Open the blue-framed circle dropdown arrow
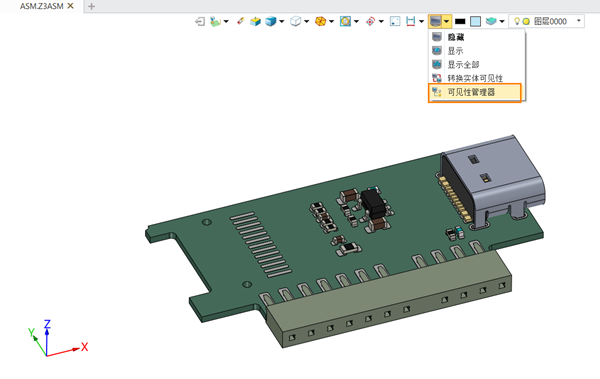Viewport: 600px width, 379px height. click(356, 21)
